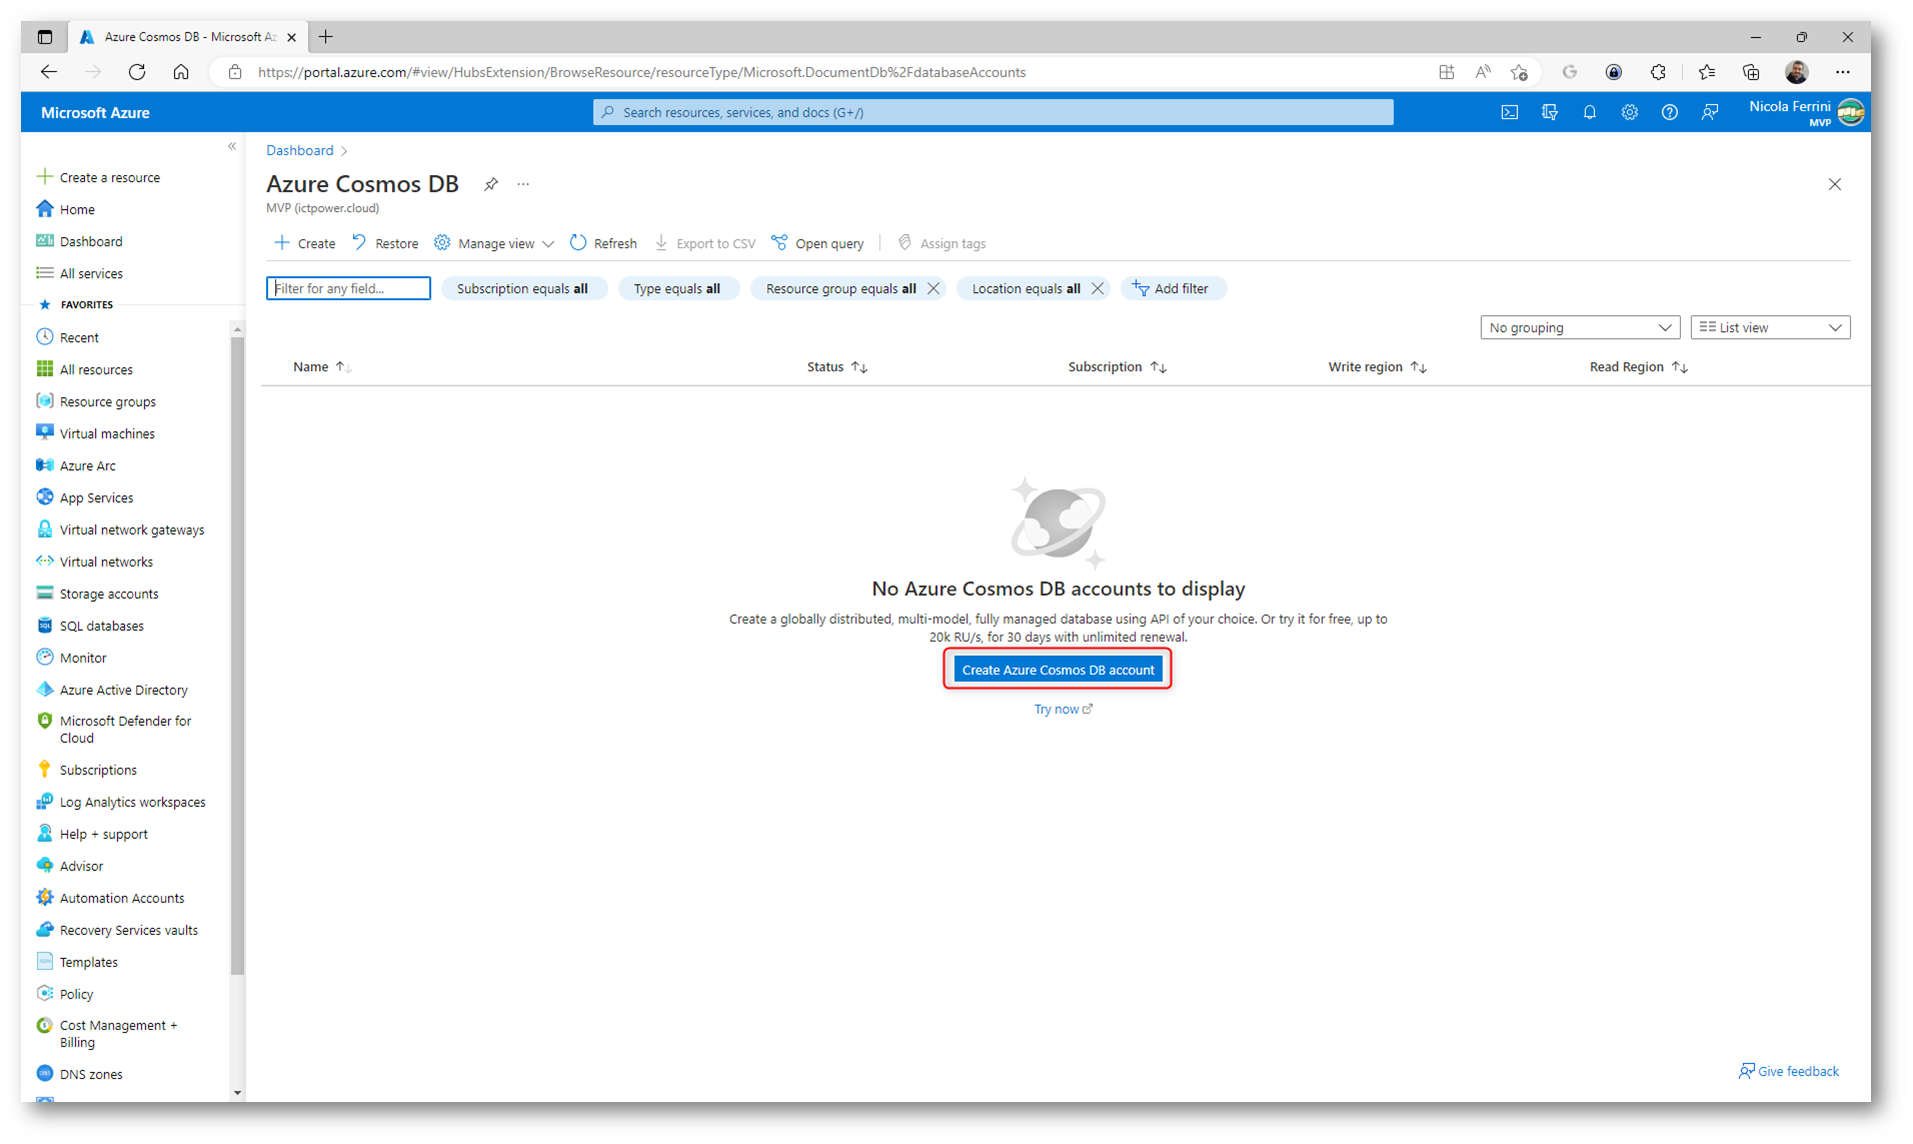Click the sidebar scrollbar up arrow
The height and width of the screenshot is (1144, 1913).
coord(237,328)
